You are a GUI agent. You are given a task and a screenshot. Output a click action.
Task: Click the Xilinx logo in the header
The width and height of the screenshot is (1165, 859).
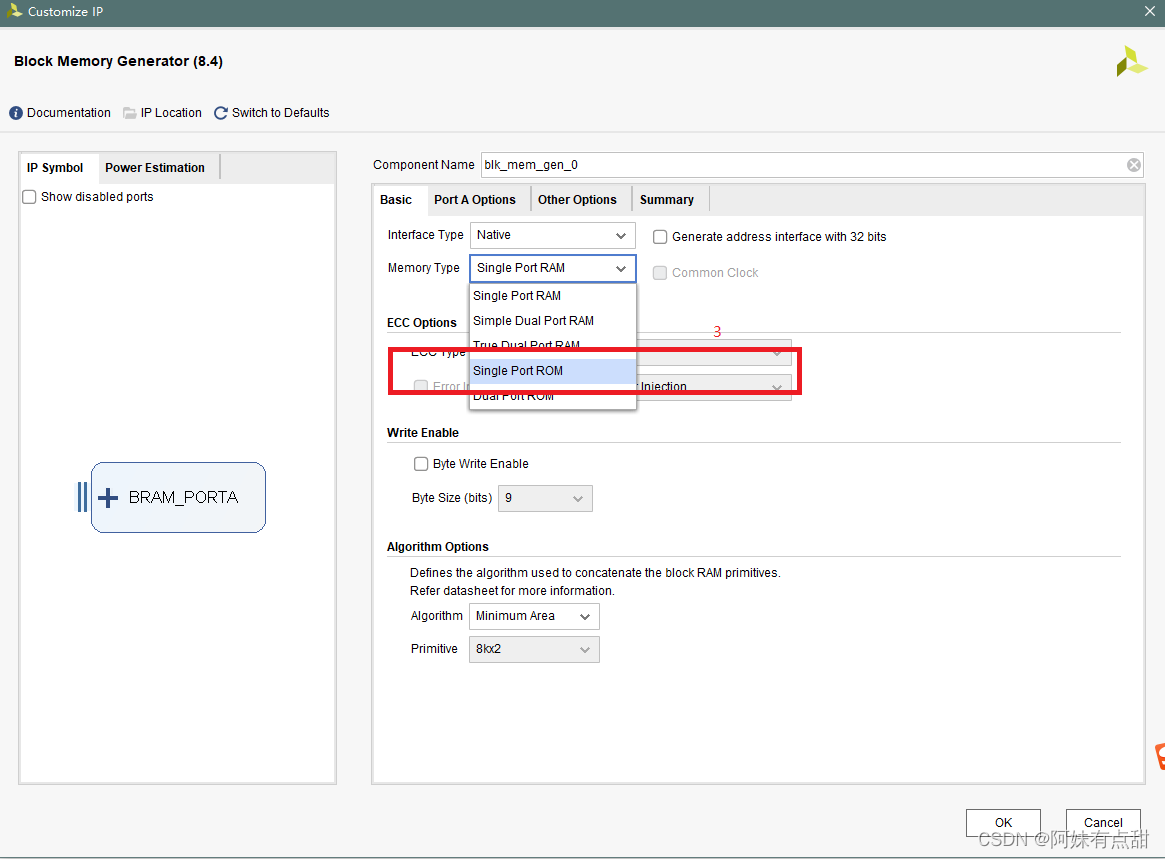[1131, 62]
